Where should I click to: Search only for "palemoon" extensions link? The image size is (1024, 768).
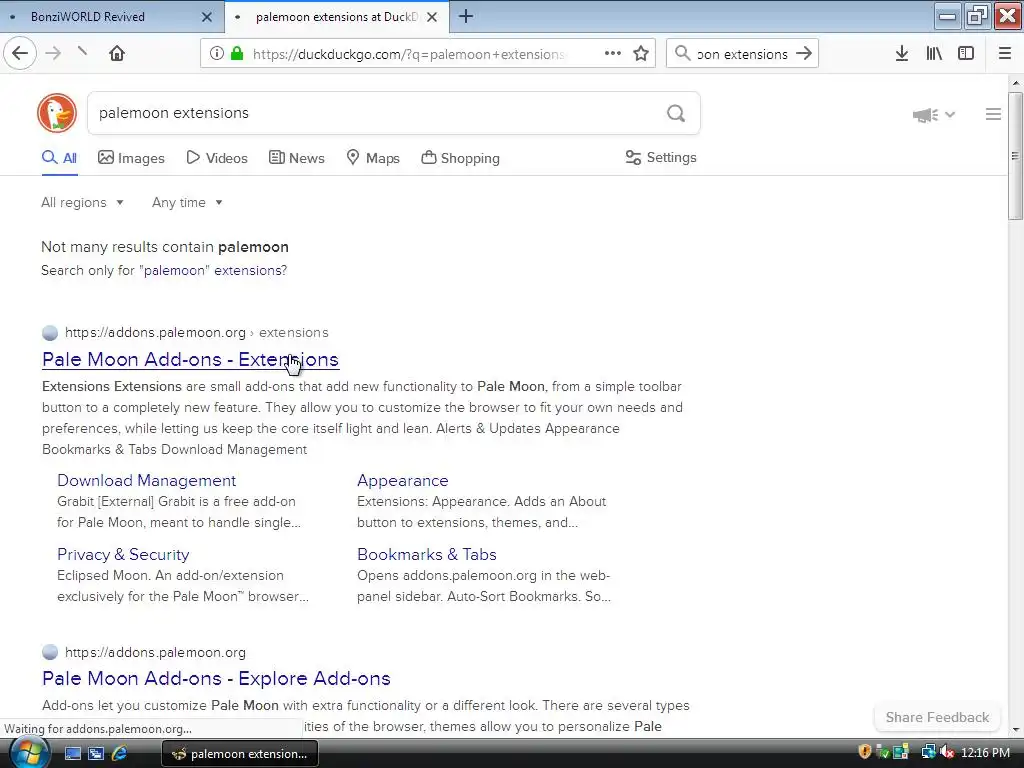click(213, 270)
